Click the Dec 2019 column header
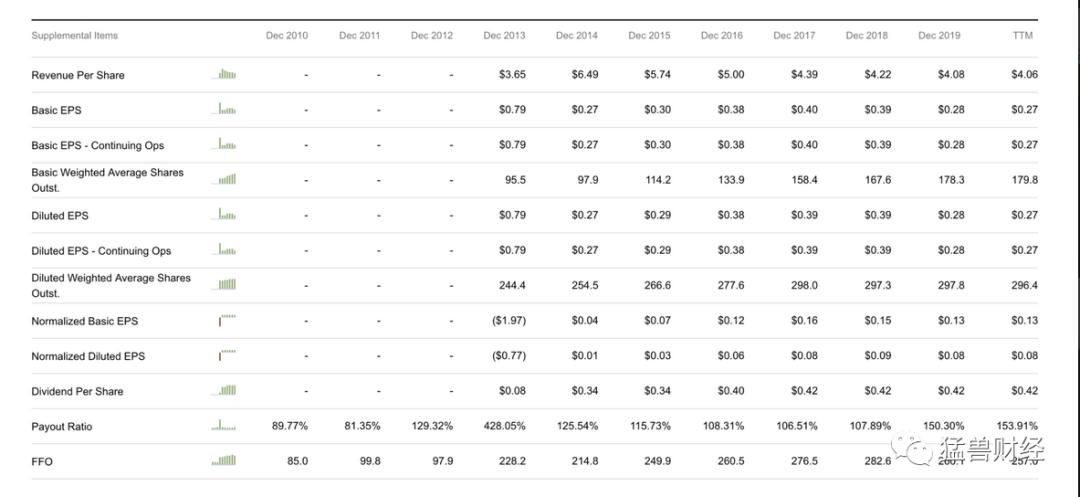Image resolution: width=1080 pixels, height=497 pixels. pos(939,36)
